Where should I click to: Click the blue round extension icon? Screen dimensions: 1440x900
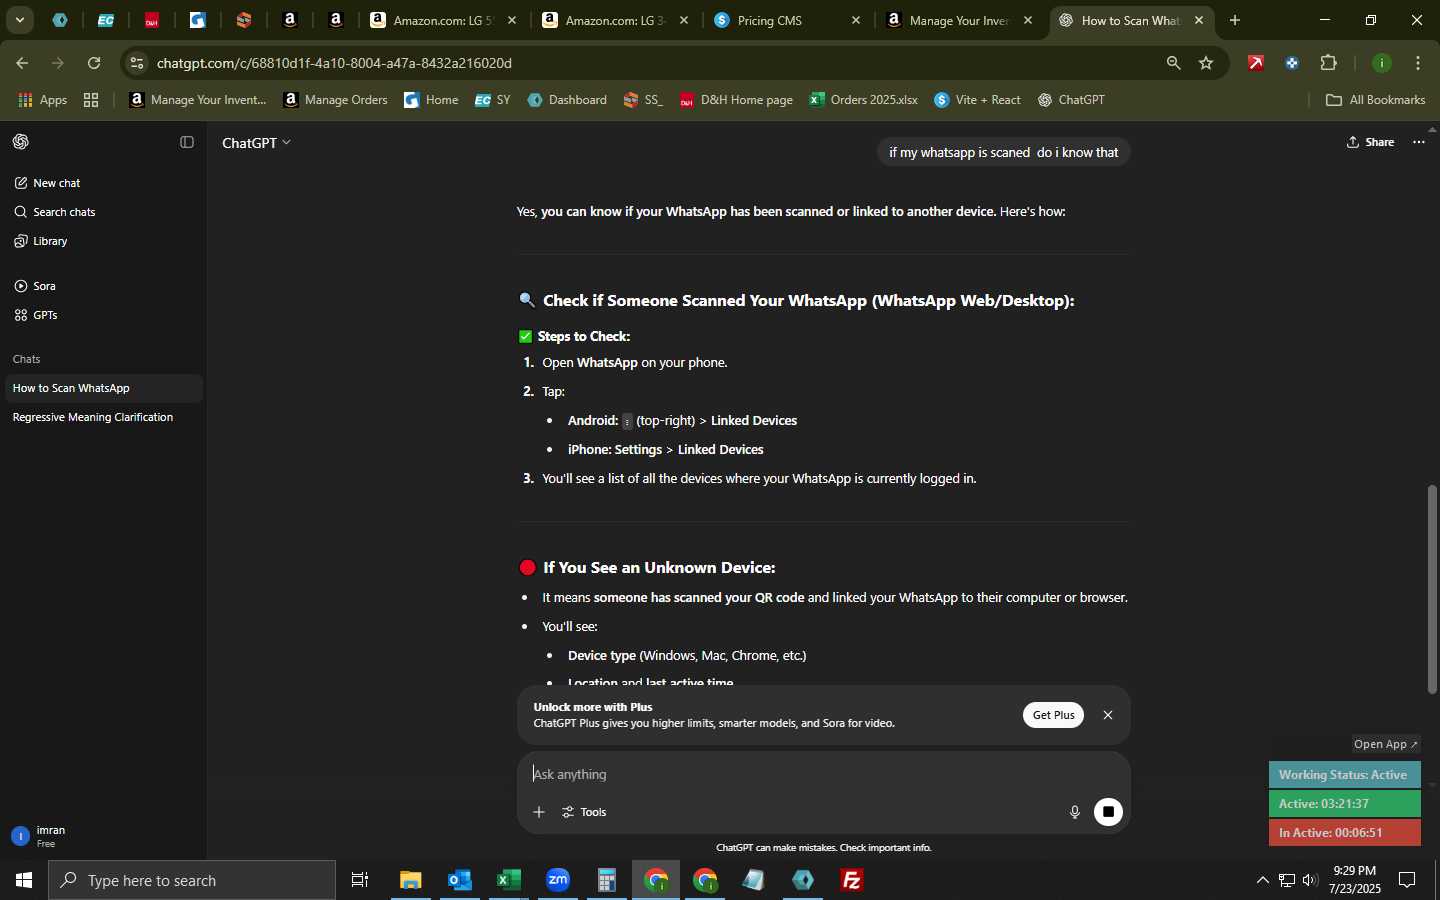(x=1292, y=63)
